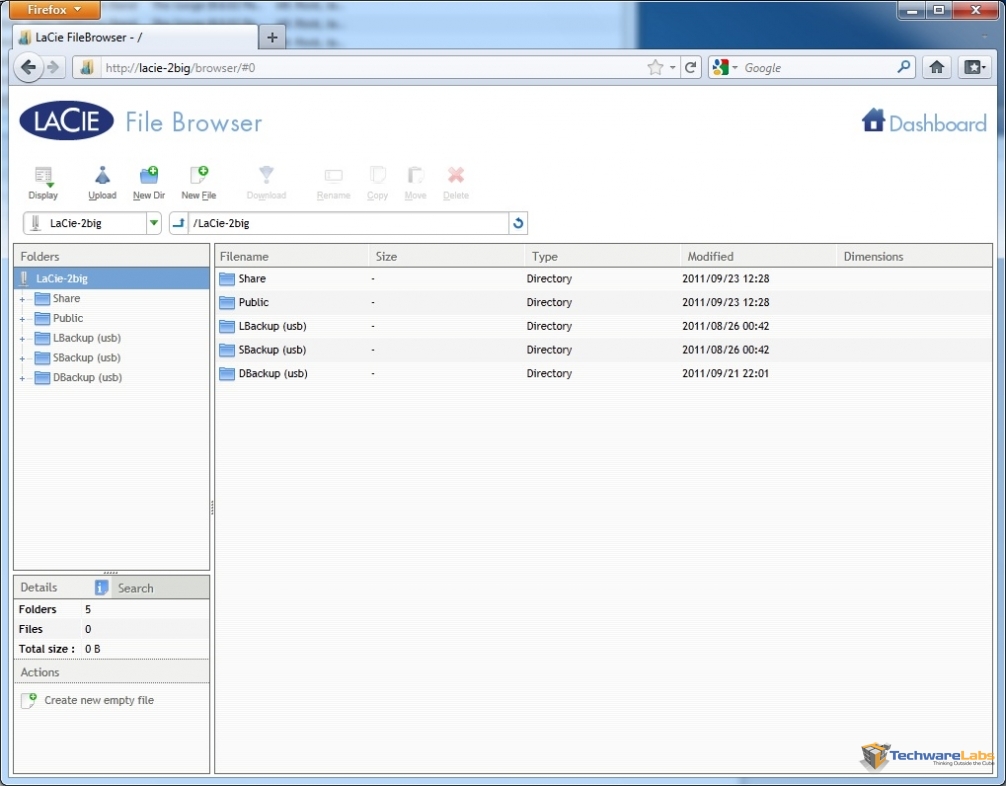Click the Dashboard link text
The height and width of the screenshot is (786, 1006).
(937, 124)
